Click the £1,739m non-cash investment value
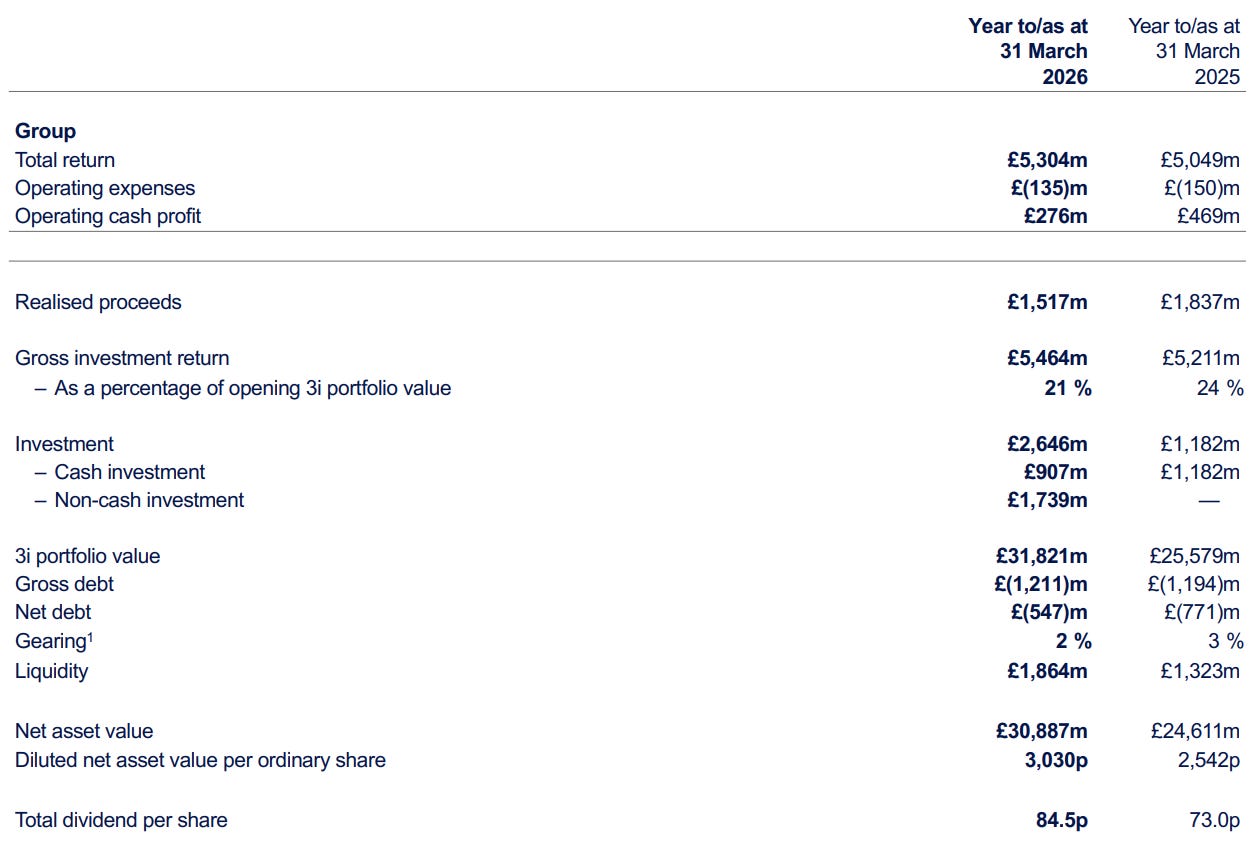 (x=1047, y=500)
